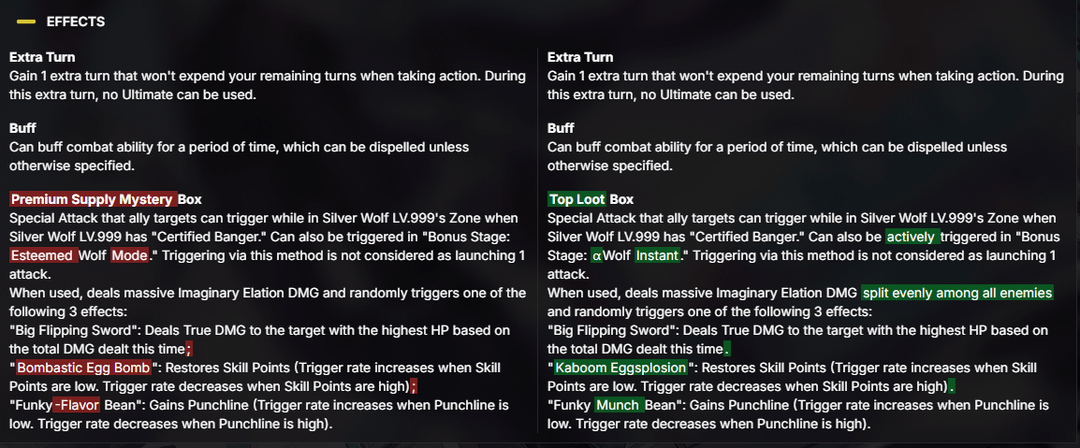Viewport: 1080px width, 448px height.
Task: Select the 'split evenly among all enemies' highlight
Action: pyautogui.click(x=958, y=292)
